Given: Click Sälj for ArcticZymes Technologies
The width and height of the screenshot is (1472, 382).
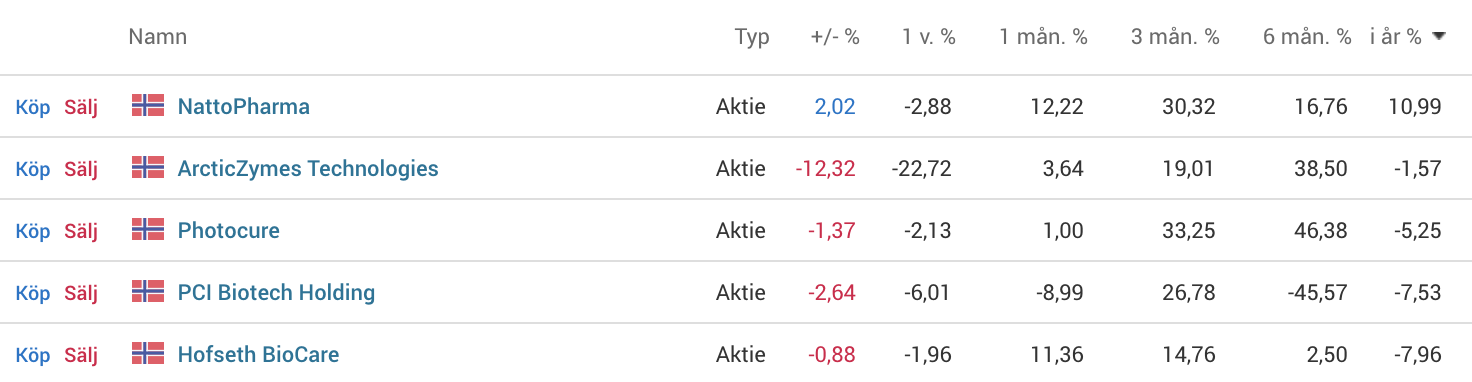Looking at the screenshot, I should tap(81, 169).
